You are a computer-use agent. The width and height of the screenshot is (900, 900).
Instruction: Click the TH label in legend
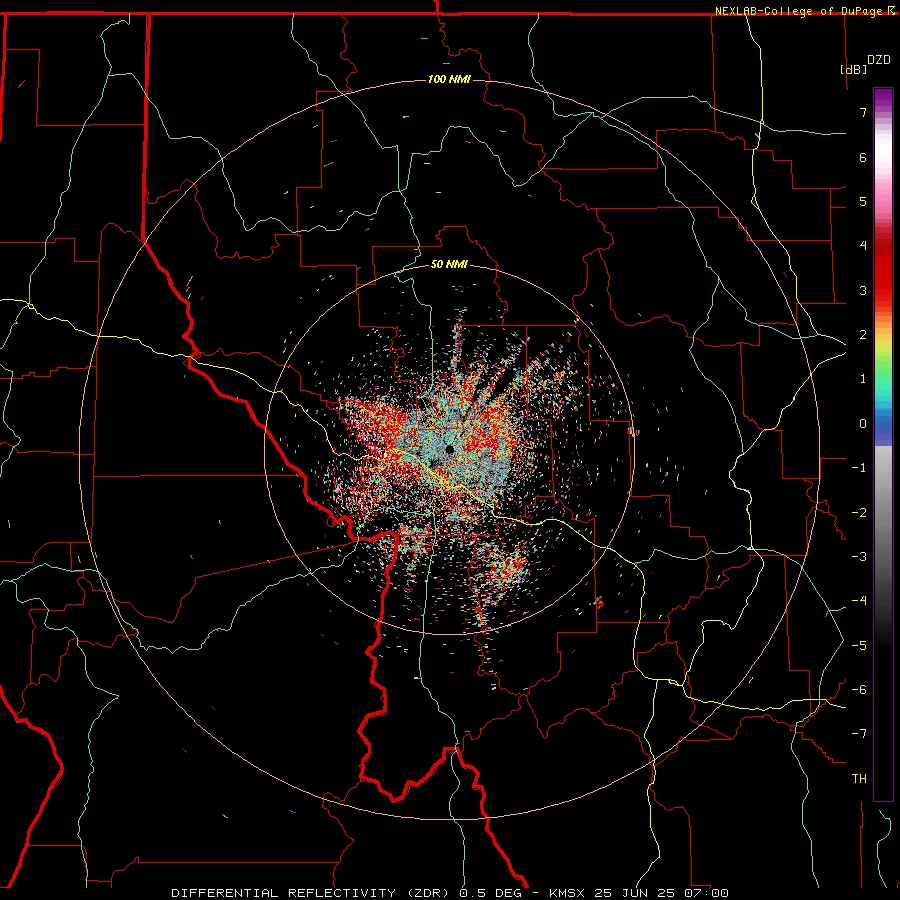[x=859, y=779]
